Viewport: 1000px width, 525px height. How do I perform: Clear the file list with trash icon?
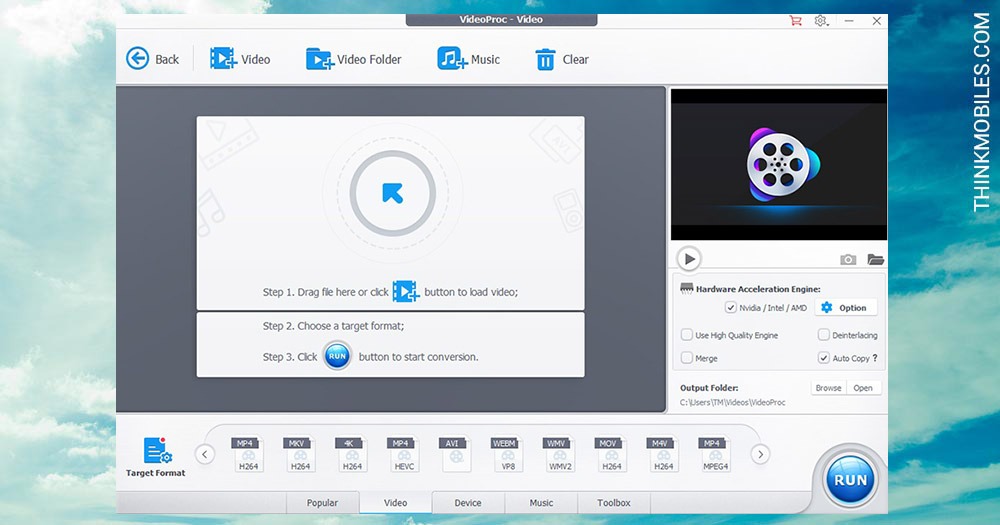pos(561,59)
